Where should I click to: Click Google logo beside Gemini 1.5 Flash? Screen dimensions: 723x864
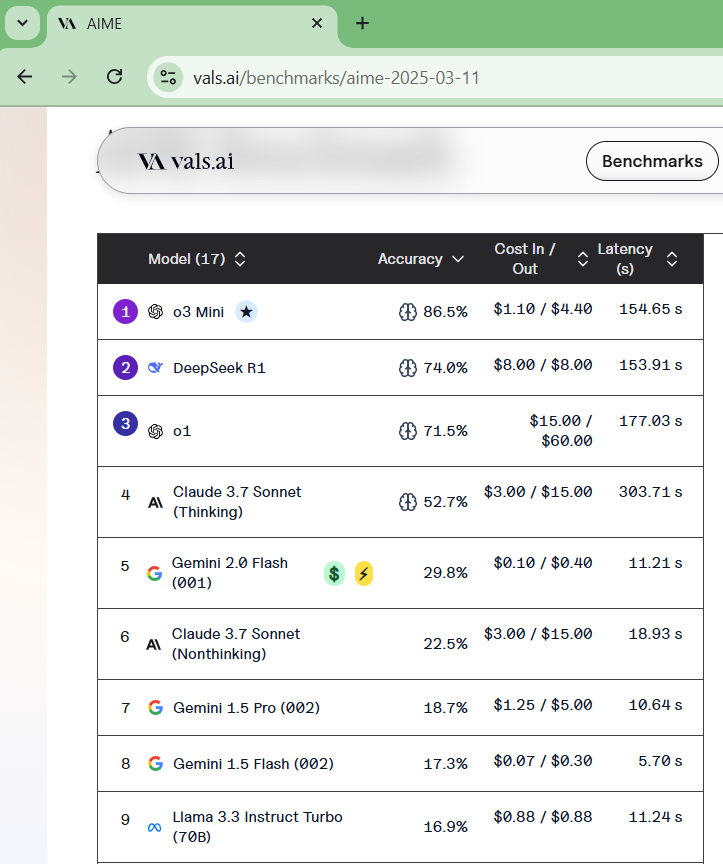coord(155,764)
